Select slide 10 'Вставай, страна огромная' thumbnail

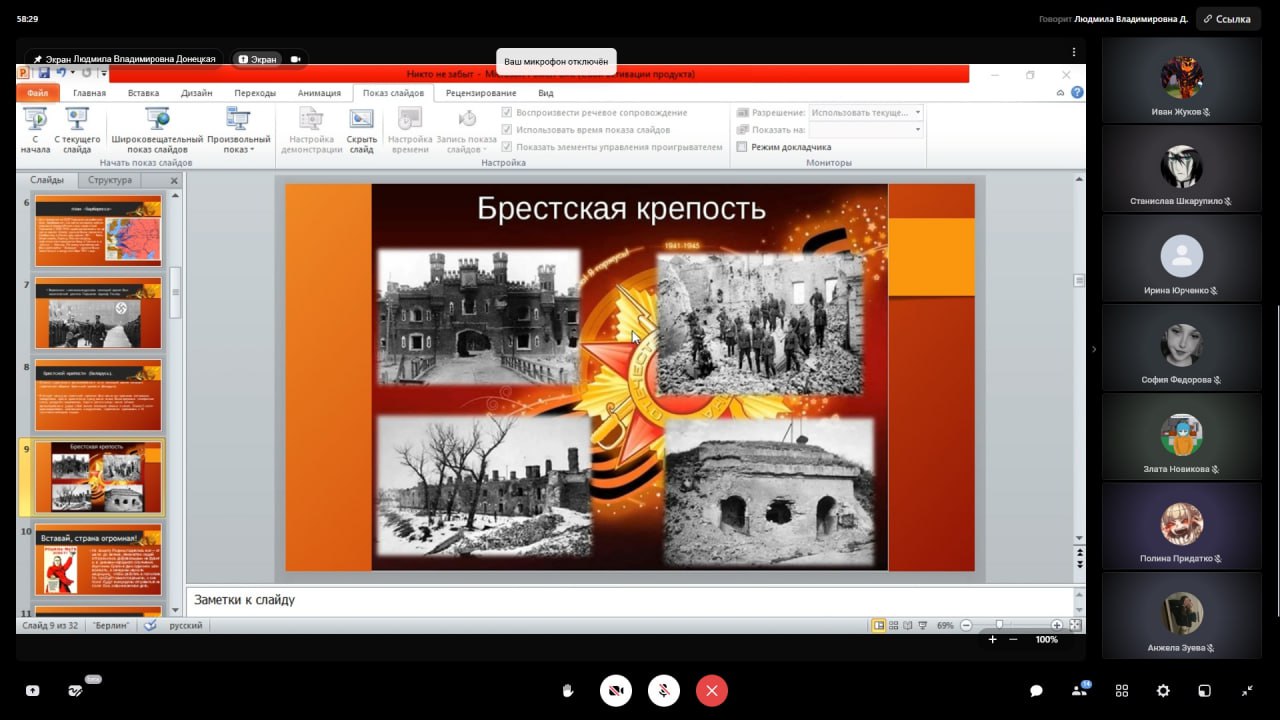[x=98, y=561]
